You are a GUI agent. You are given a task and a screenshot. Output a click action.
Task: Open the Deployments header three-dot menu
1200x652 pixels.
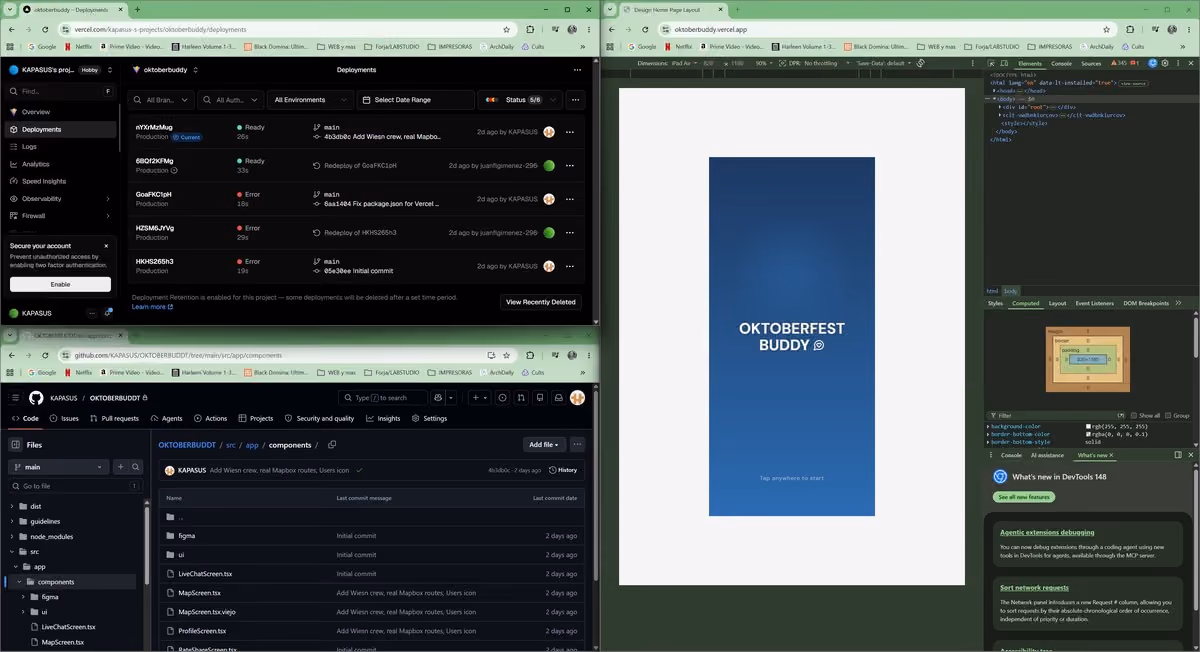pyautogui.click(x=577, y=70)
